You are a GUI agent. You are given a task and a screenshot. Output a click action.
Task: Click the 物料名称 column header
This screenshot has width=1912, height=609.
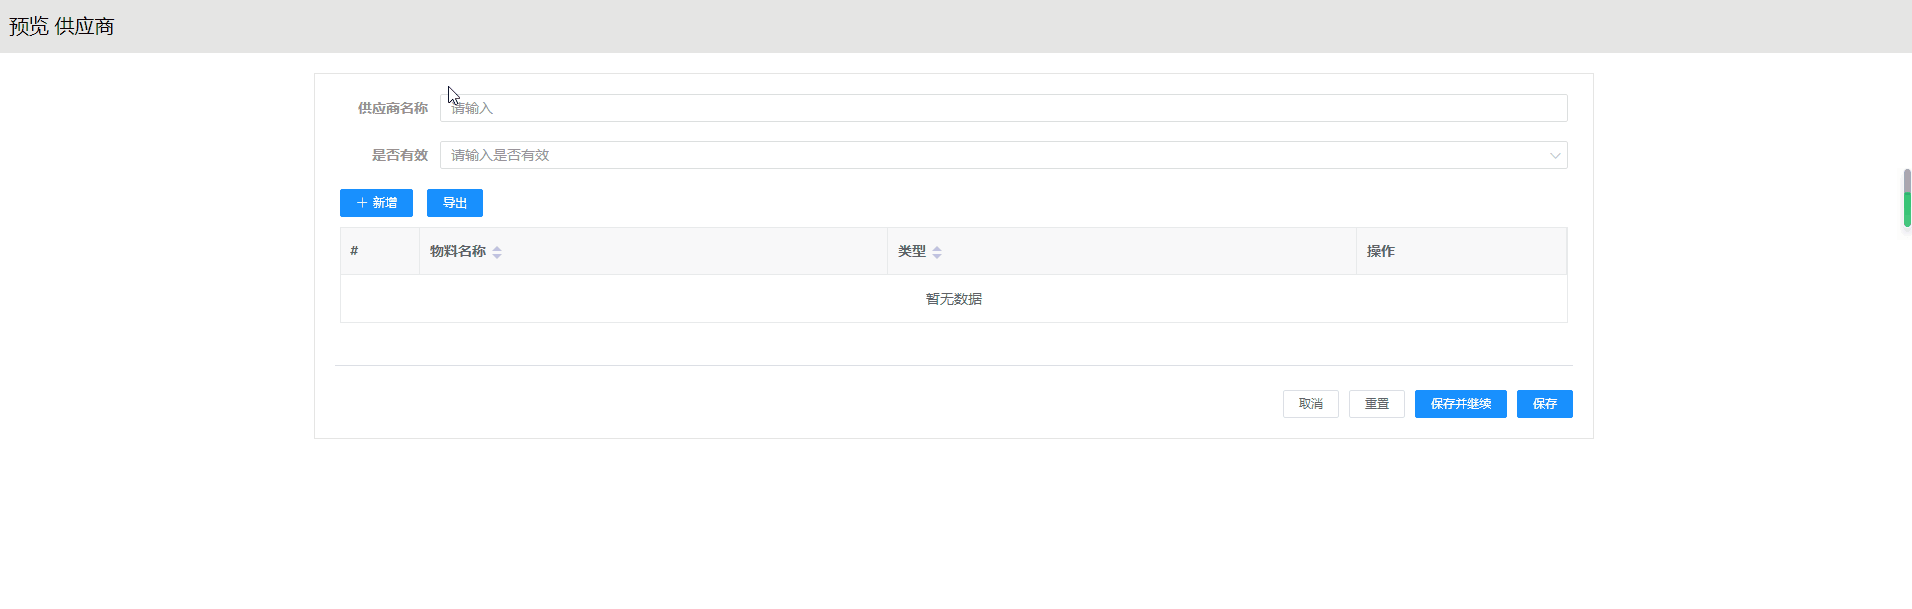[458, 251]
